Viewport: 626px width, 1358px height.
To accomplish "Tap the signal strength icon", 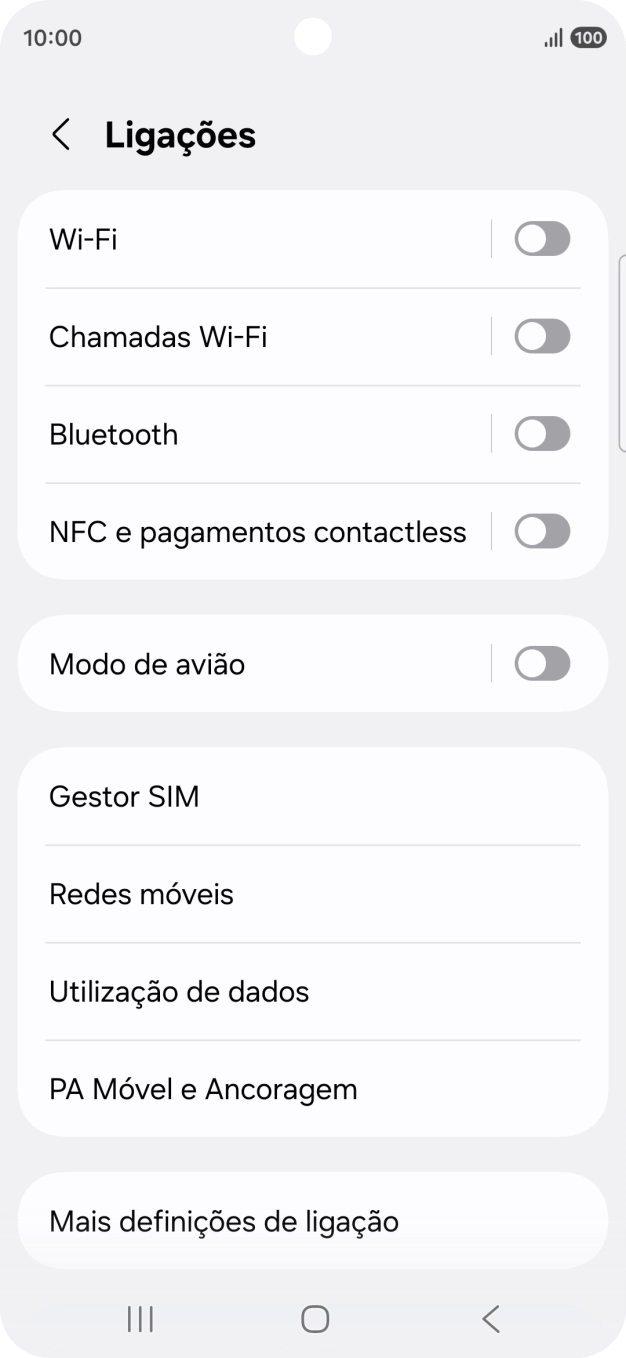I will tap(553, 37).
